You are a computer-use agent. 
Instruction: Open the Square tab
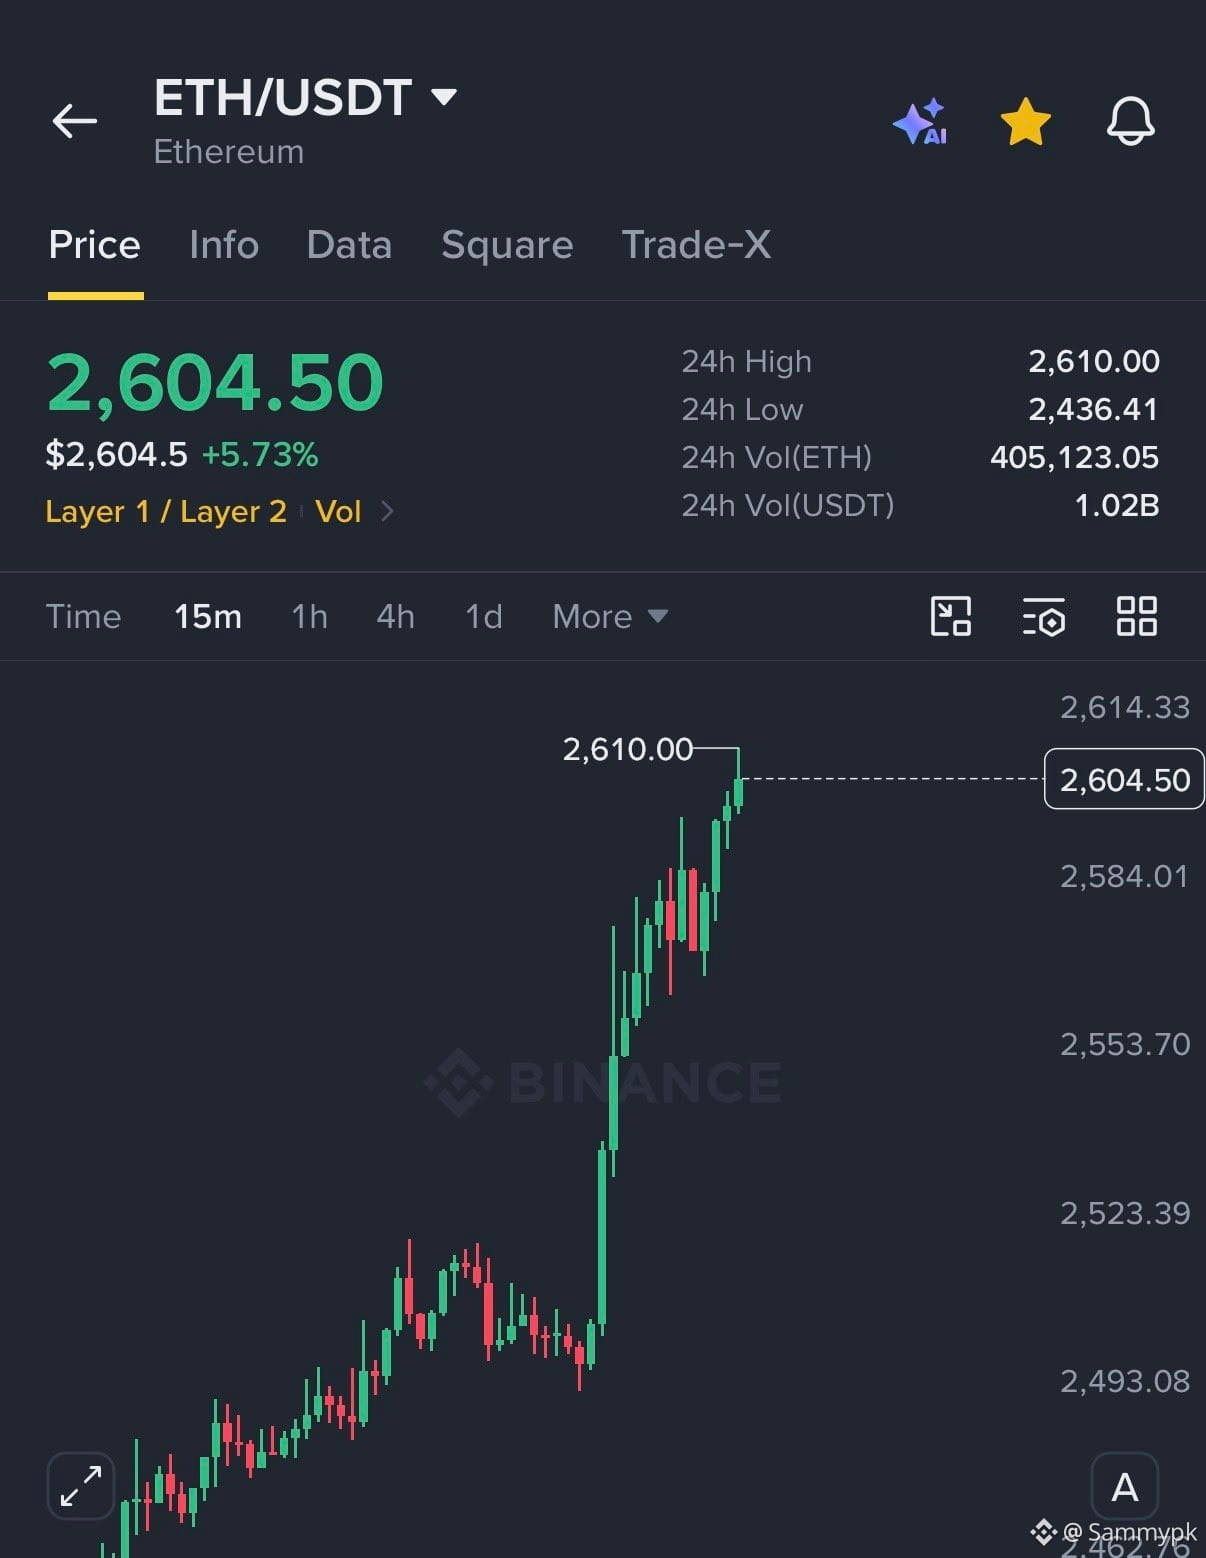click(507, 245)
